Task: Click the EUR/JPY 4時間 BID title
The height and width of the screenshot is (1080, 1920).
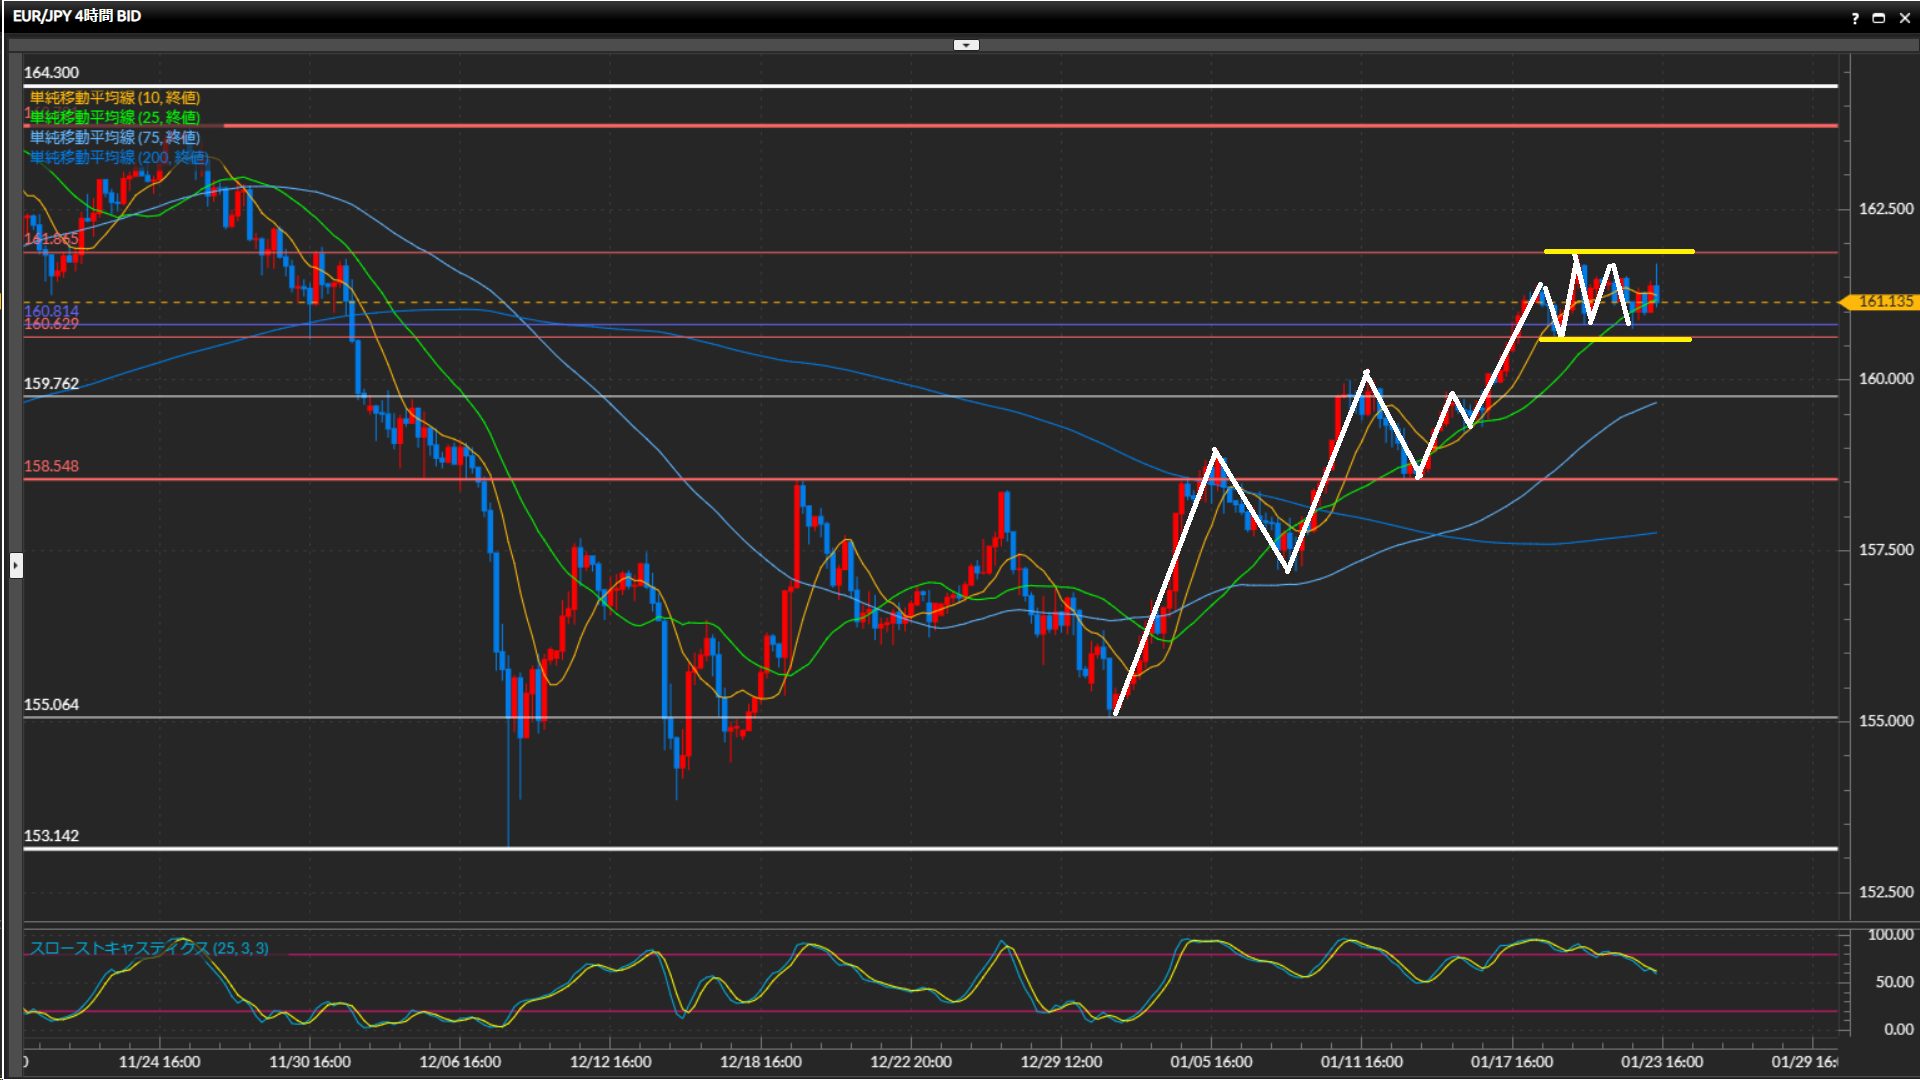Action: [x=77, y=16]
